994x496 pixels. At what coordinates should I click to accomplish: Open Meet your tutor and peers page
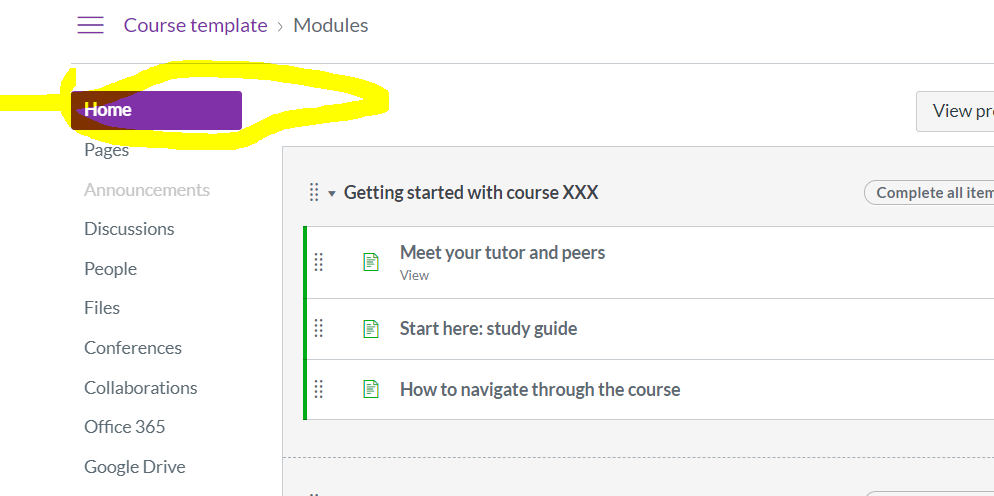[x=502, y=252]
